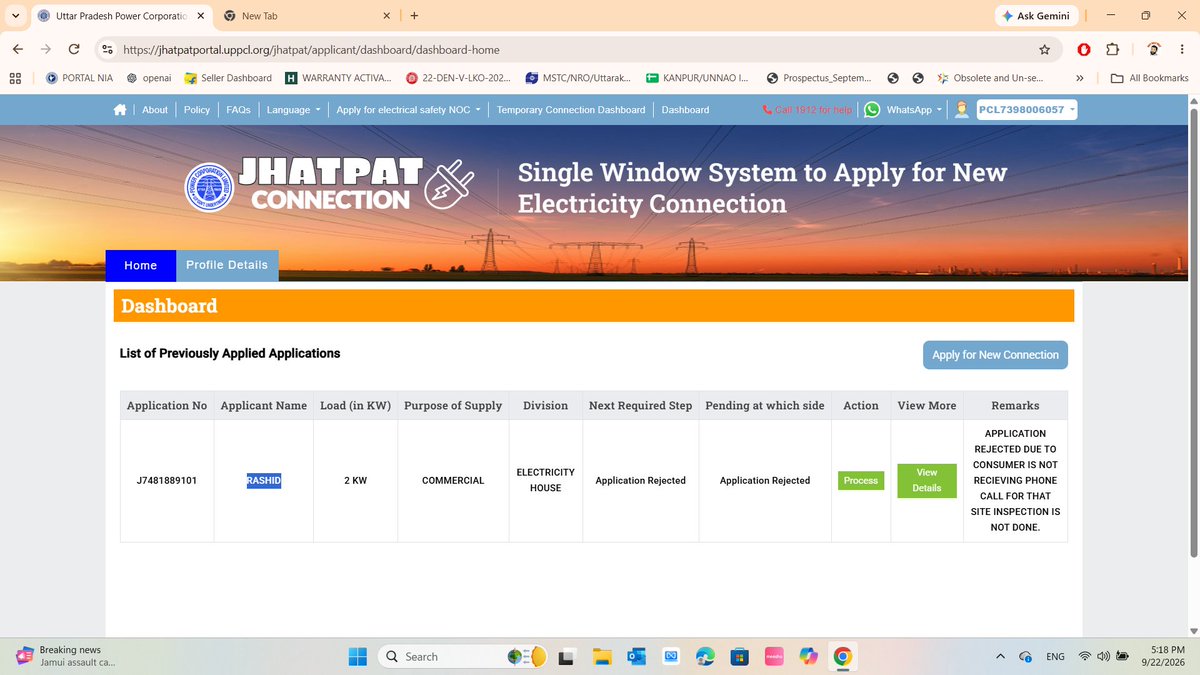This screenshot has width=1200, height=675.
Task: Open the FAQs menu item
Action: coord(238,110)
